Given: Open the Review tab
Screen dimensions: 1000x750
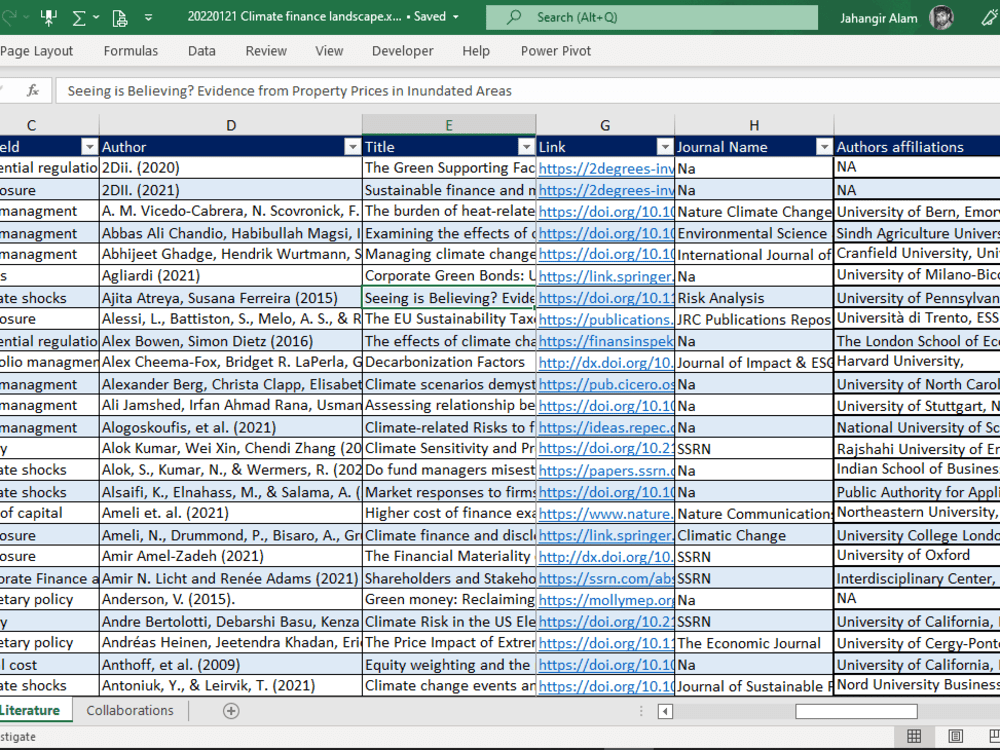Looking at the screenshot, I should click(x=266, y=51).
